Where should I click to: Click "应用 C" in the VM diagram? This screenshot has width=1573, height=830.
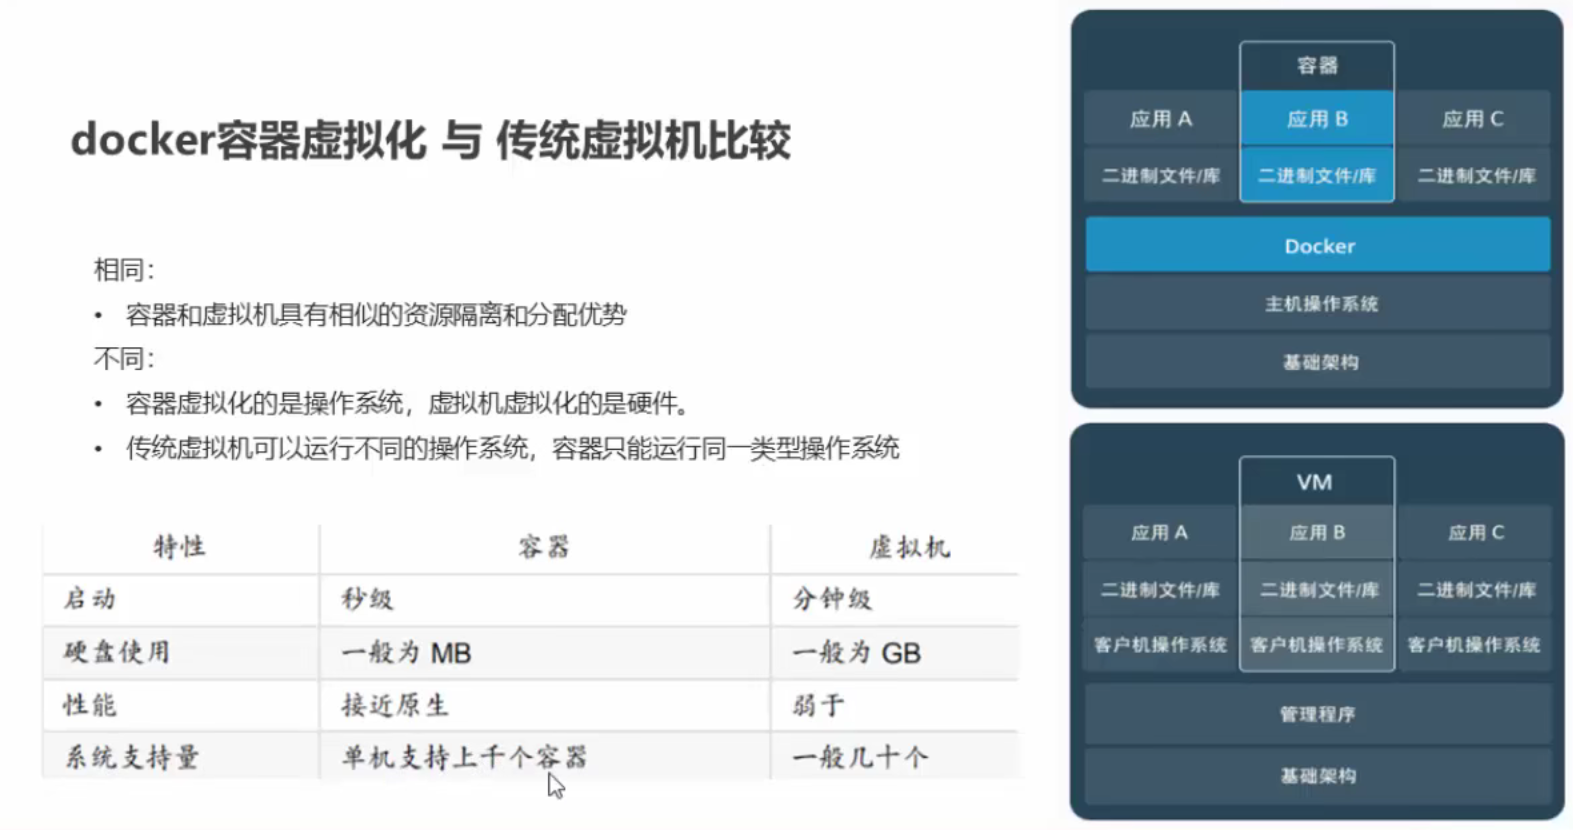click(1475, 533)
